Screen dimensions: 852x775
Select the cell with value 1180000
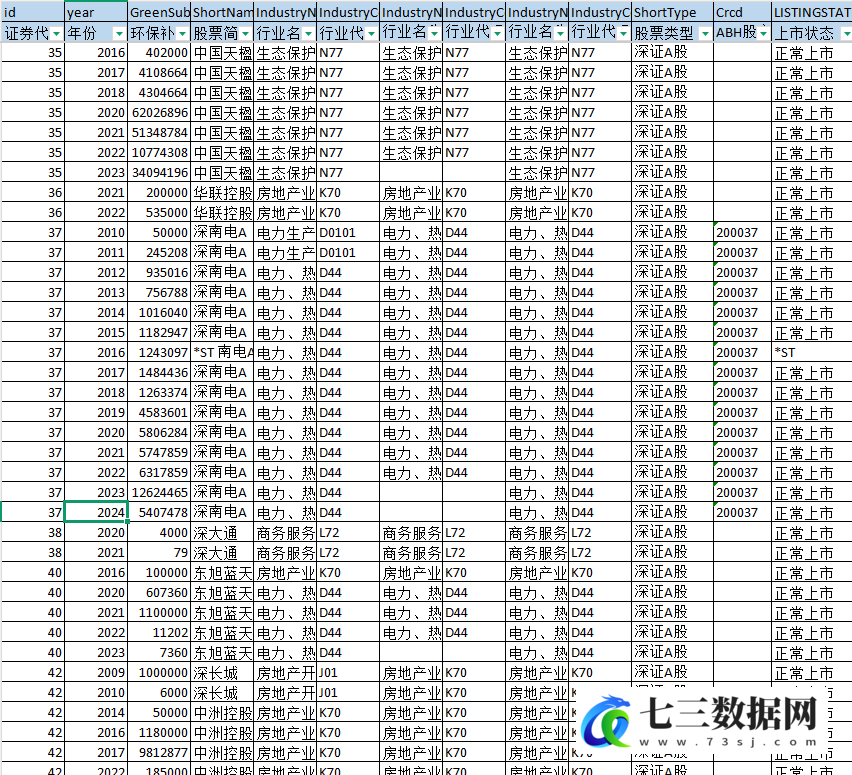[159, 733]
